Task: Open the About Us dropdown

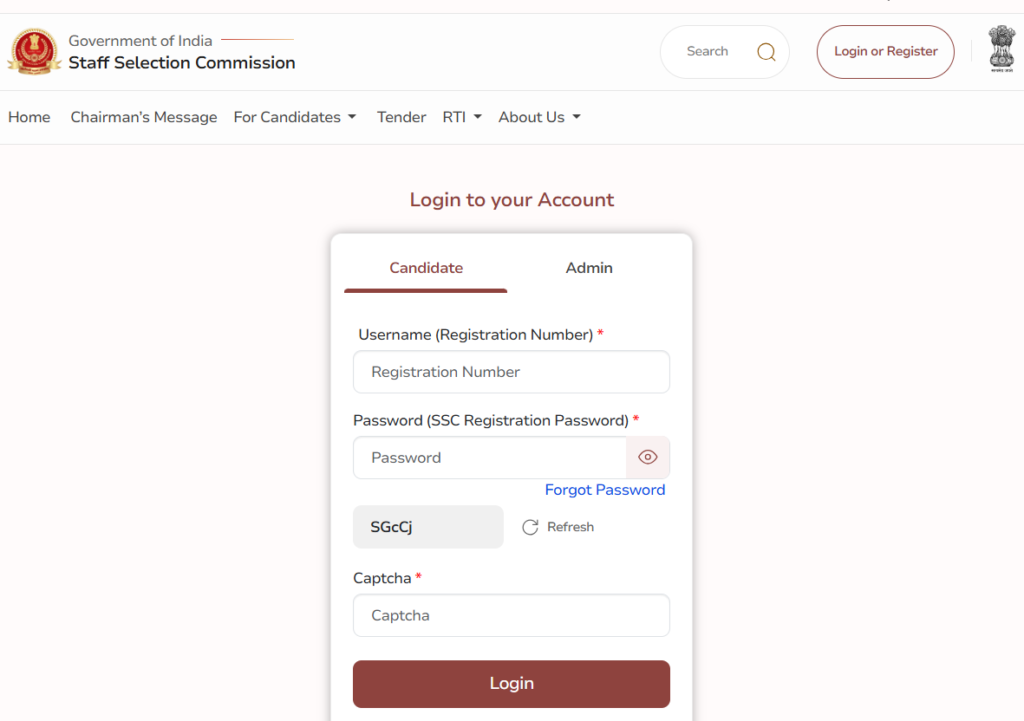Action: (x=578, y=117)
